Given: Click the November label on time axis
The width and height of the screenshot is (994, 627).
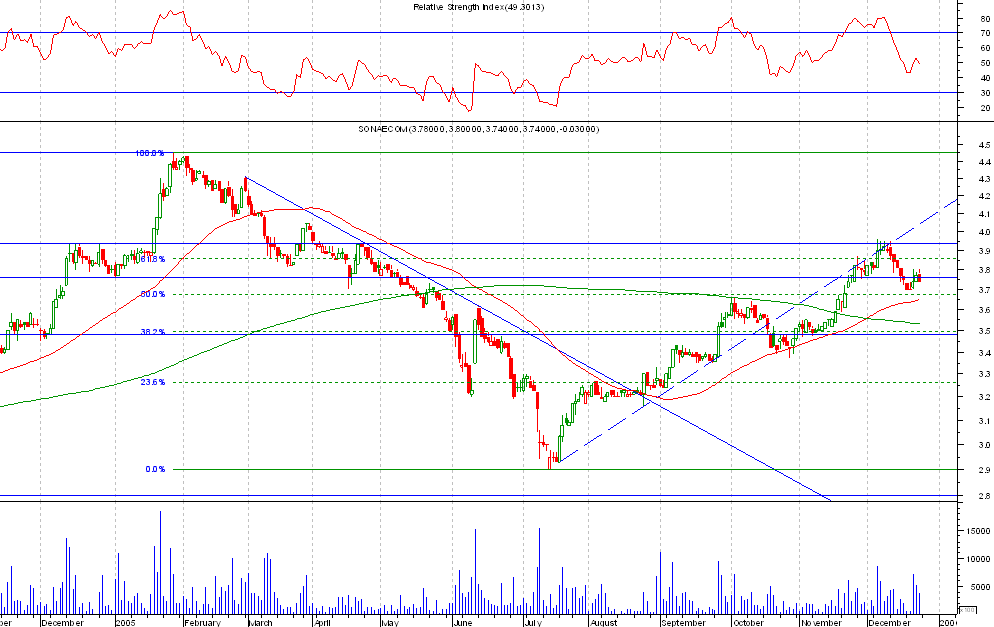Looking at the screenshot, I should tap(821, 623).
